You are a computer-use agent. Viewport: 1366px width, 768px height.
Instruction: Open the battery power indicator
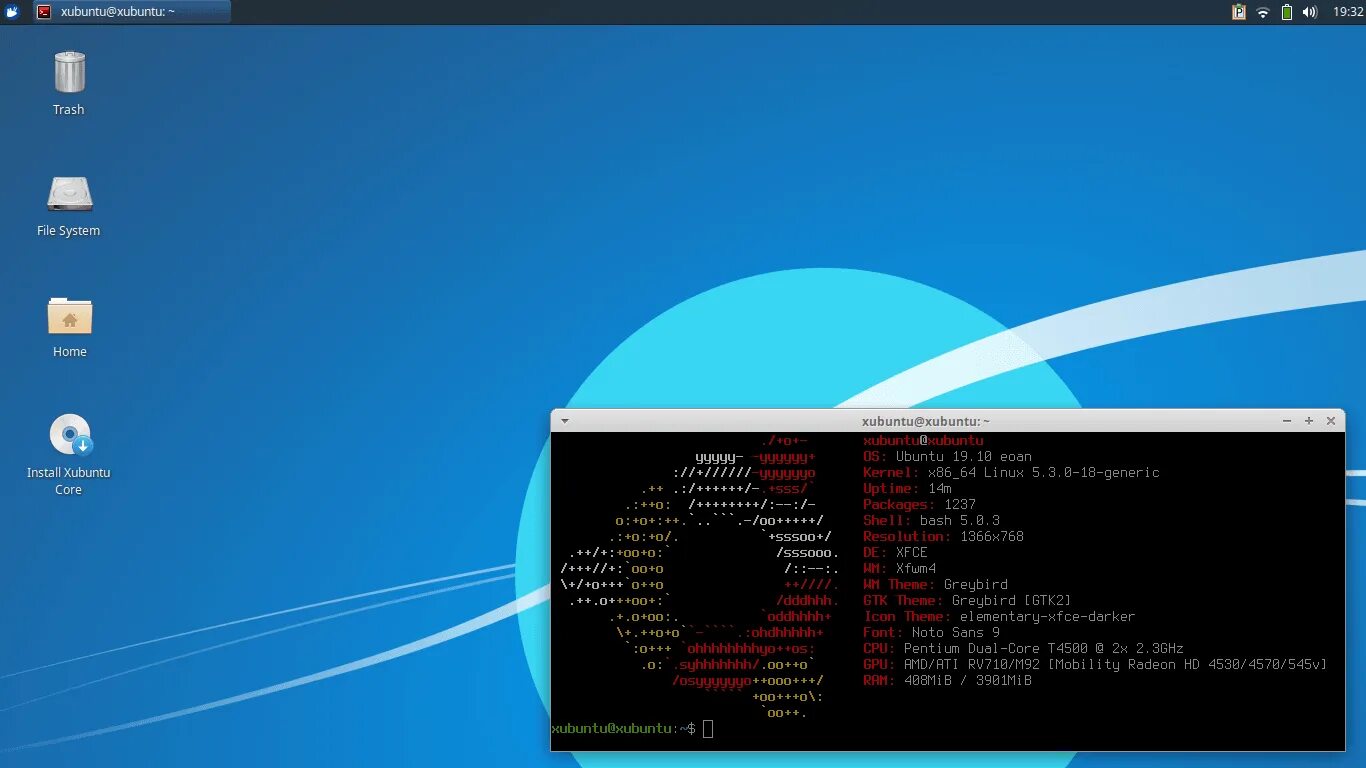pos(1287,12)
